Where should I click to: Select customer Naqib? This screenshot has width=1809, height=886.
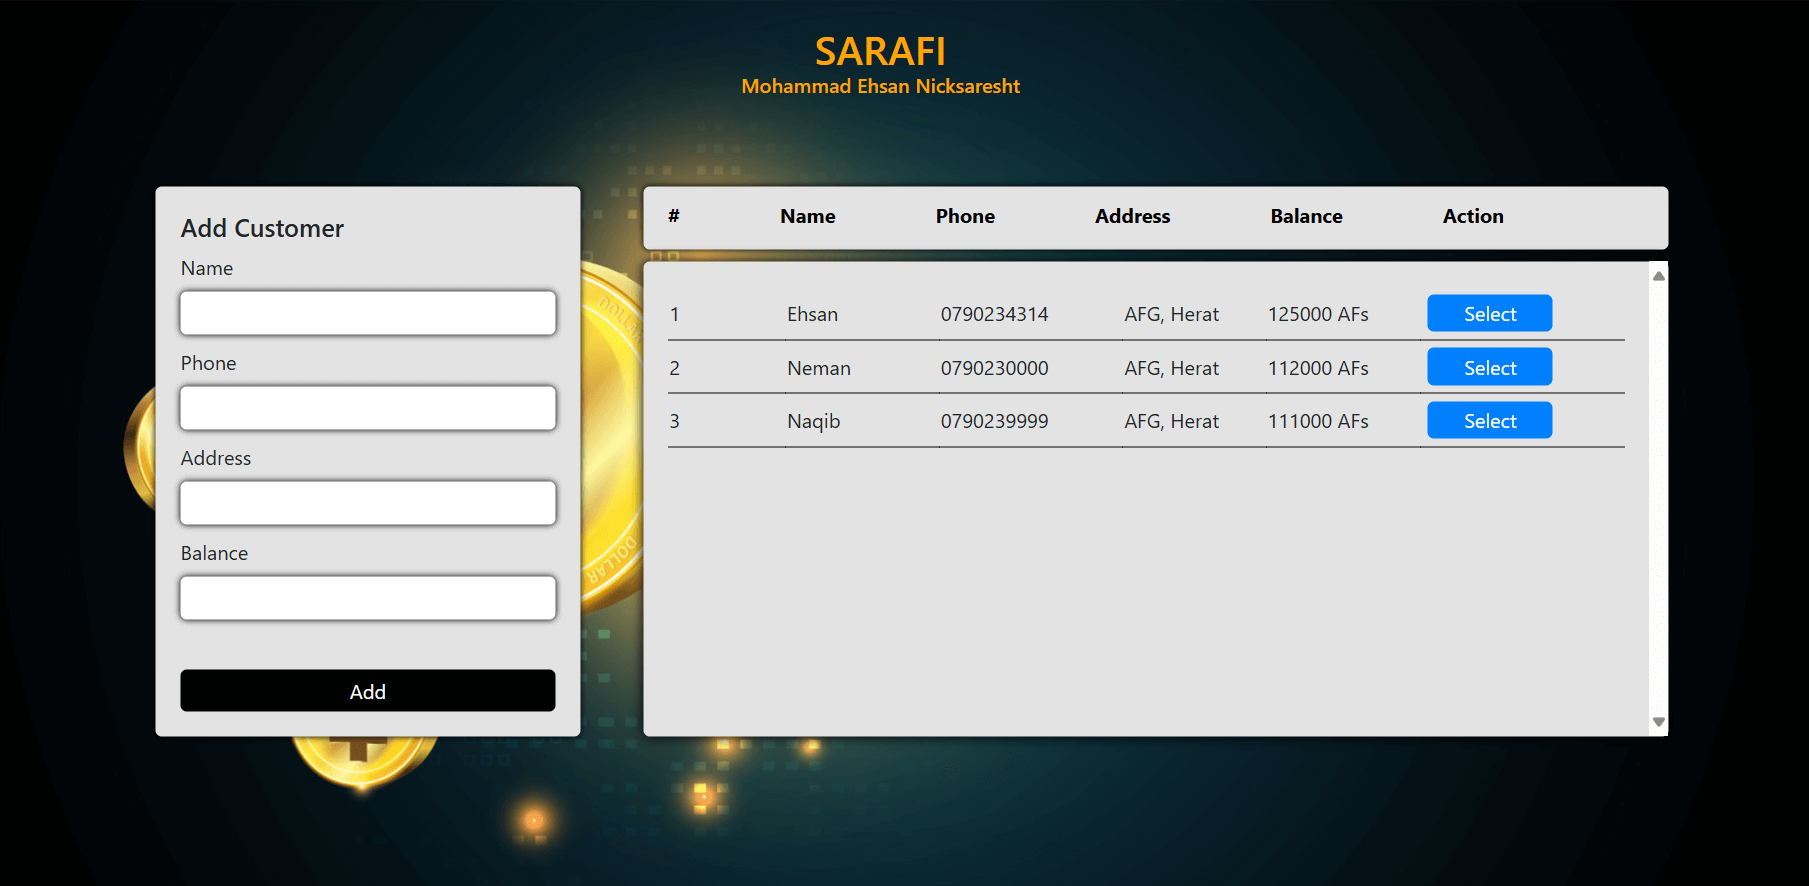coord(1489,421)
